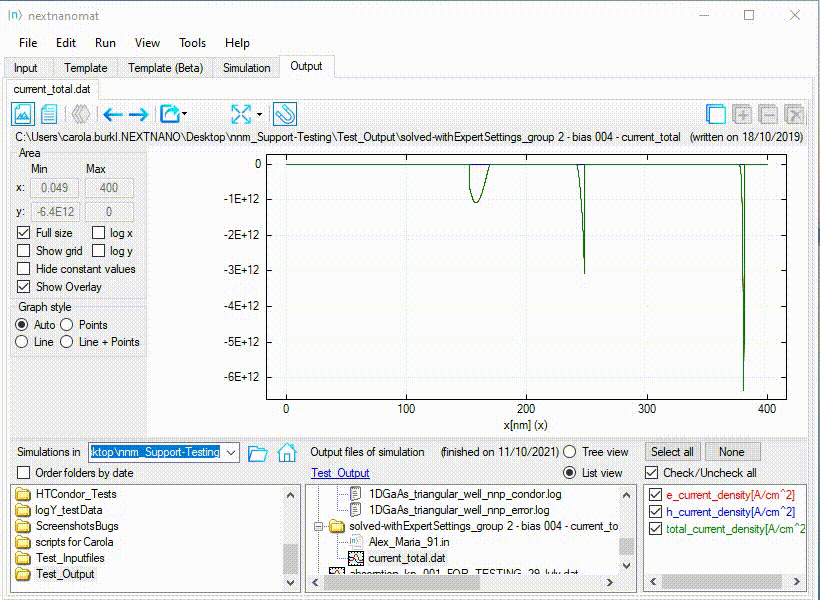Select the Line + Points graph style
The height and width of the screenshot is (600, 820).
tap(67, 342)
